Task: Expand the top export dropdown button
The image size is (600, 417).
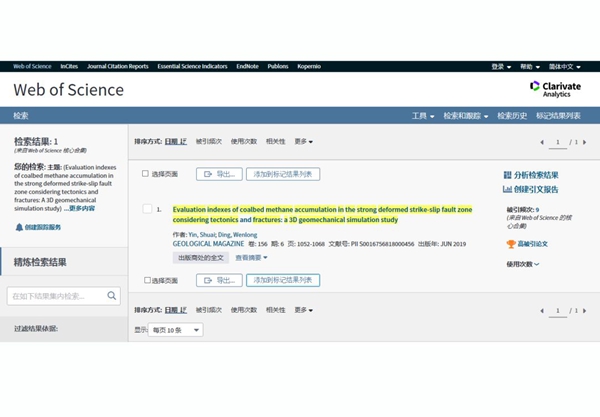Action: (x=215, y=174)
